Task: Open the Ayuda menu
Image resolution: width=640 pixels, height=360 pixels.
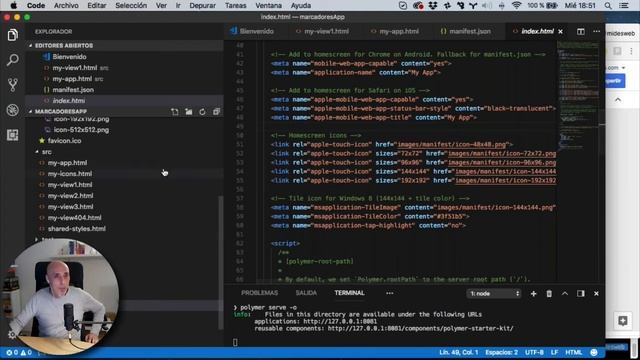Action: pyautogui.click(x=301, y=6)
